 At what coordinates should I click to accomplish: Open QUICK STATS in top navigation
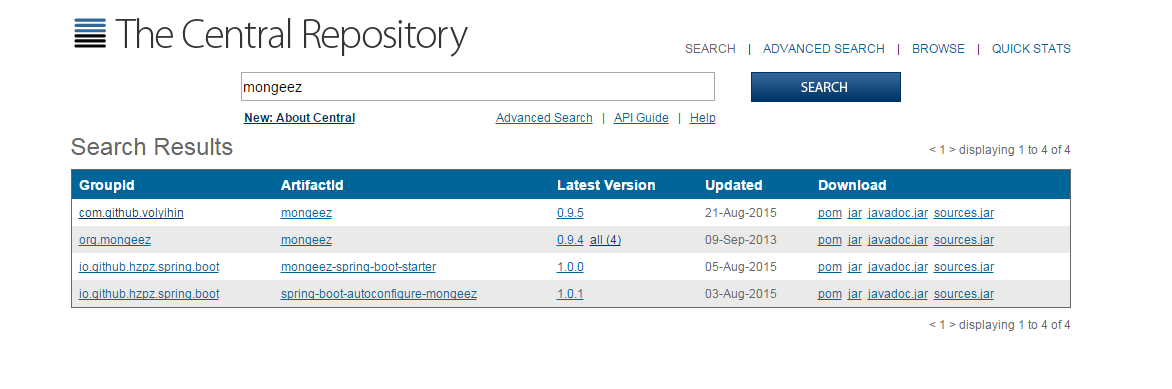(x=1031, y=49)
